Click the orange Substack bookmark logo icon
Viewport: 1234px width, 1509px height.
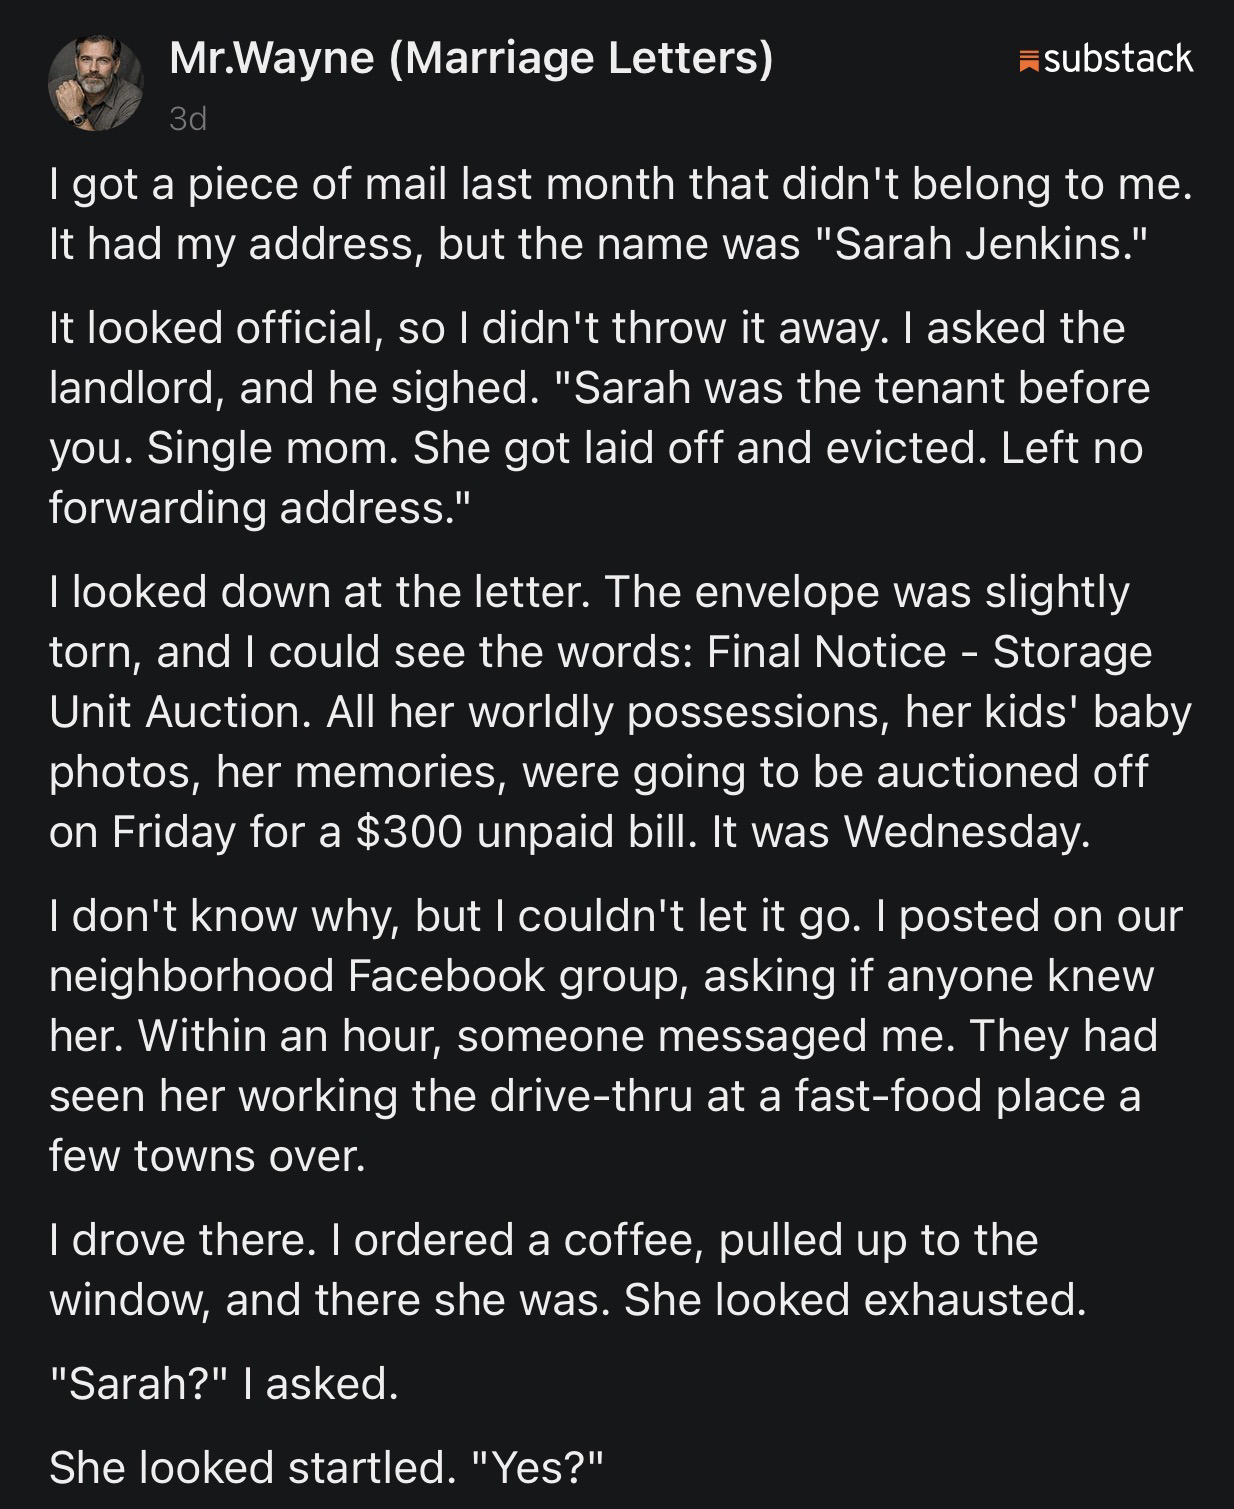(x=1029, y=61)
